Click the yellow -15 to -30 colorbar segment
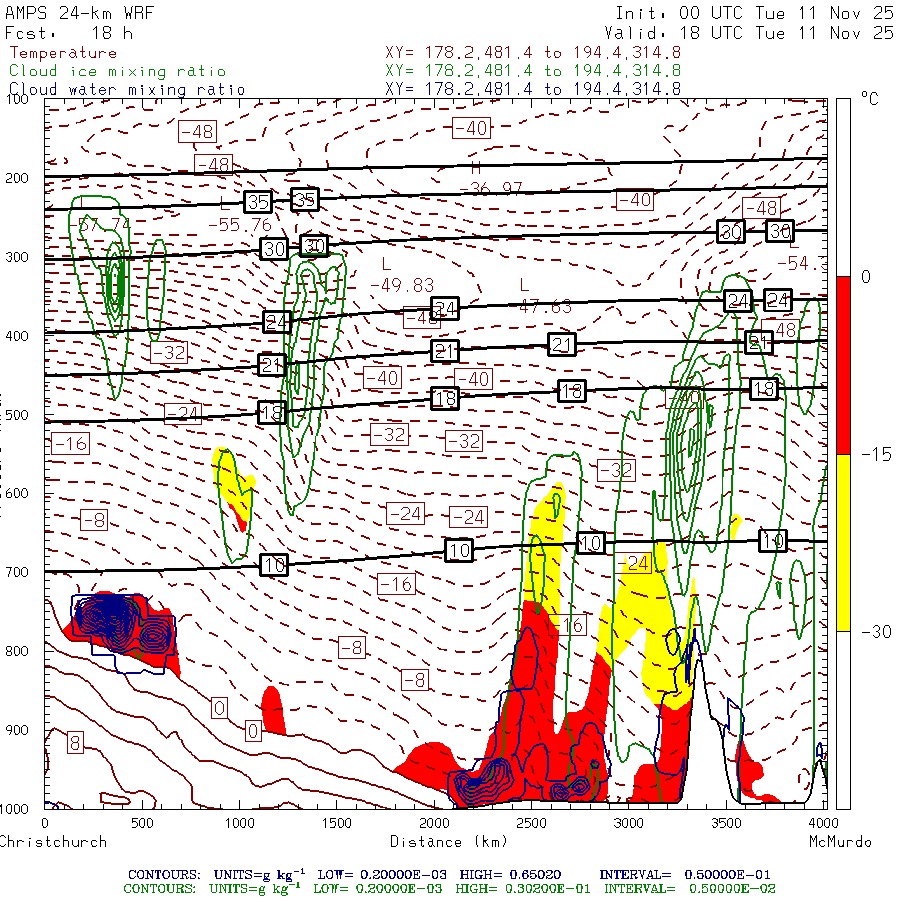The image size is (900, 900). click(843, 543)
